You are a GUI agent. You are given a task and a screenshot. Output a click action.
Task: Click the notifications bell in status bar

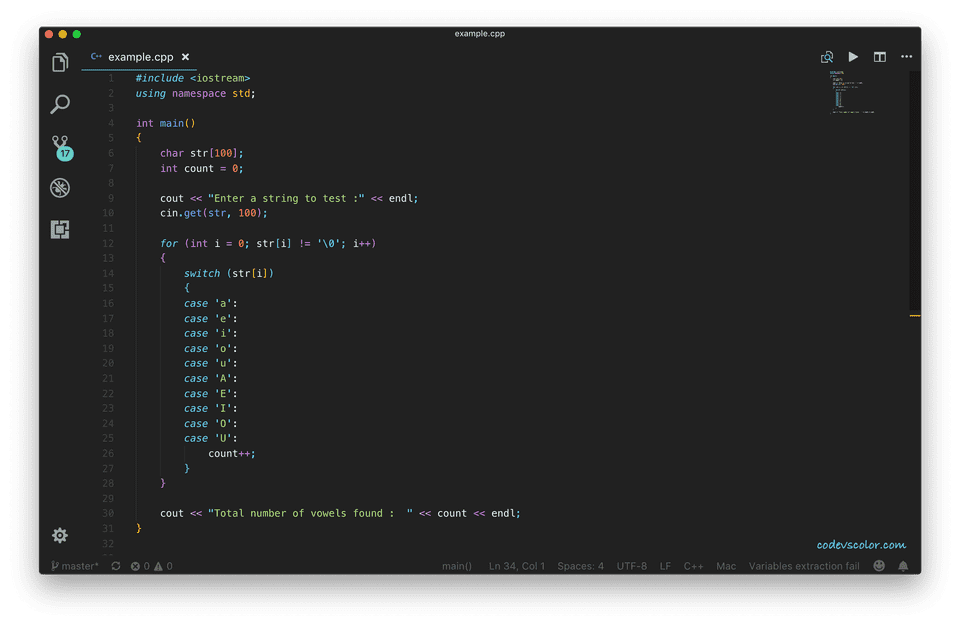tap(903, 565)
